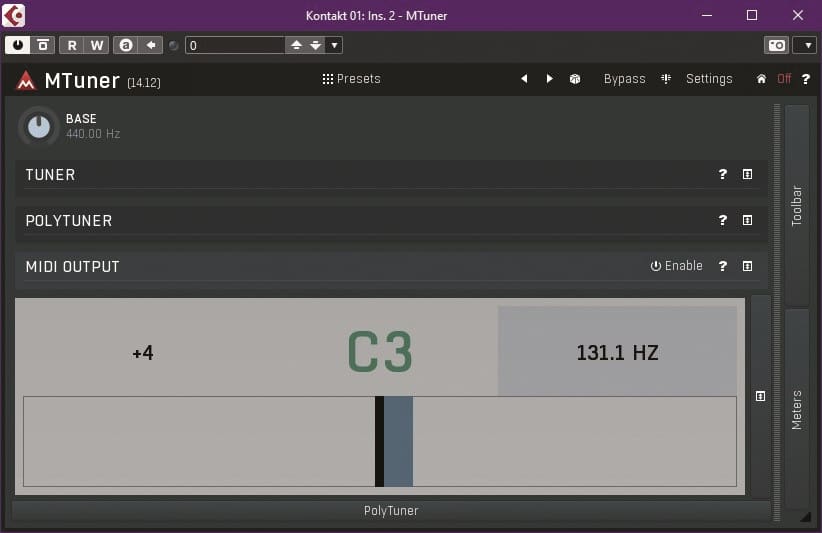The width and height of the screenshot is (822, 533).
Task: Step to previous preset with up arrow
Action: point(296,45)
